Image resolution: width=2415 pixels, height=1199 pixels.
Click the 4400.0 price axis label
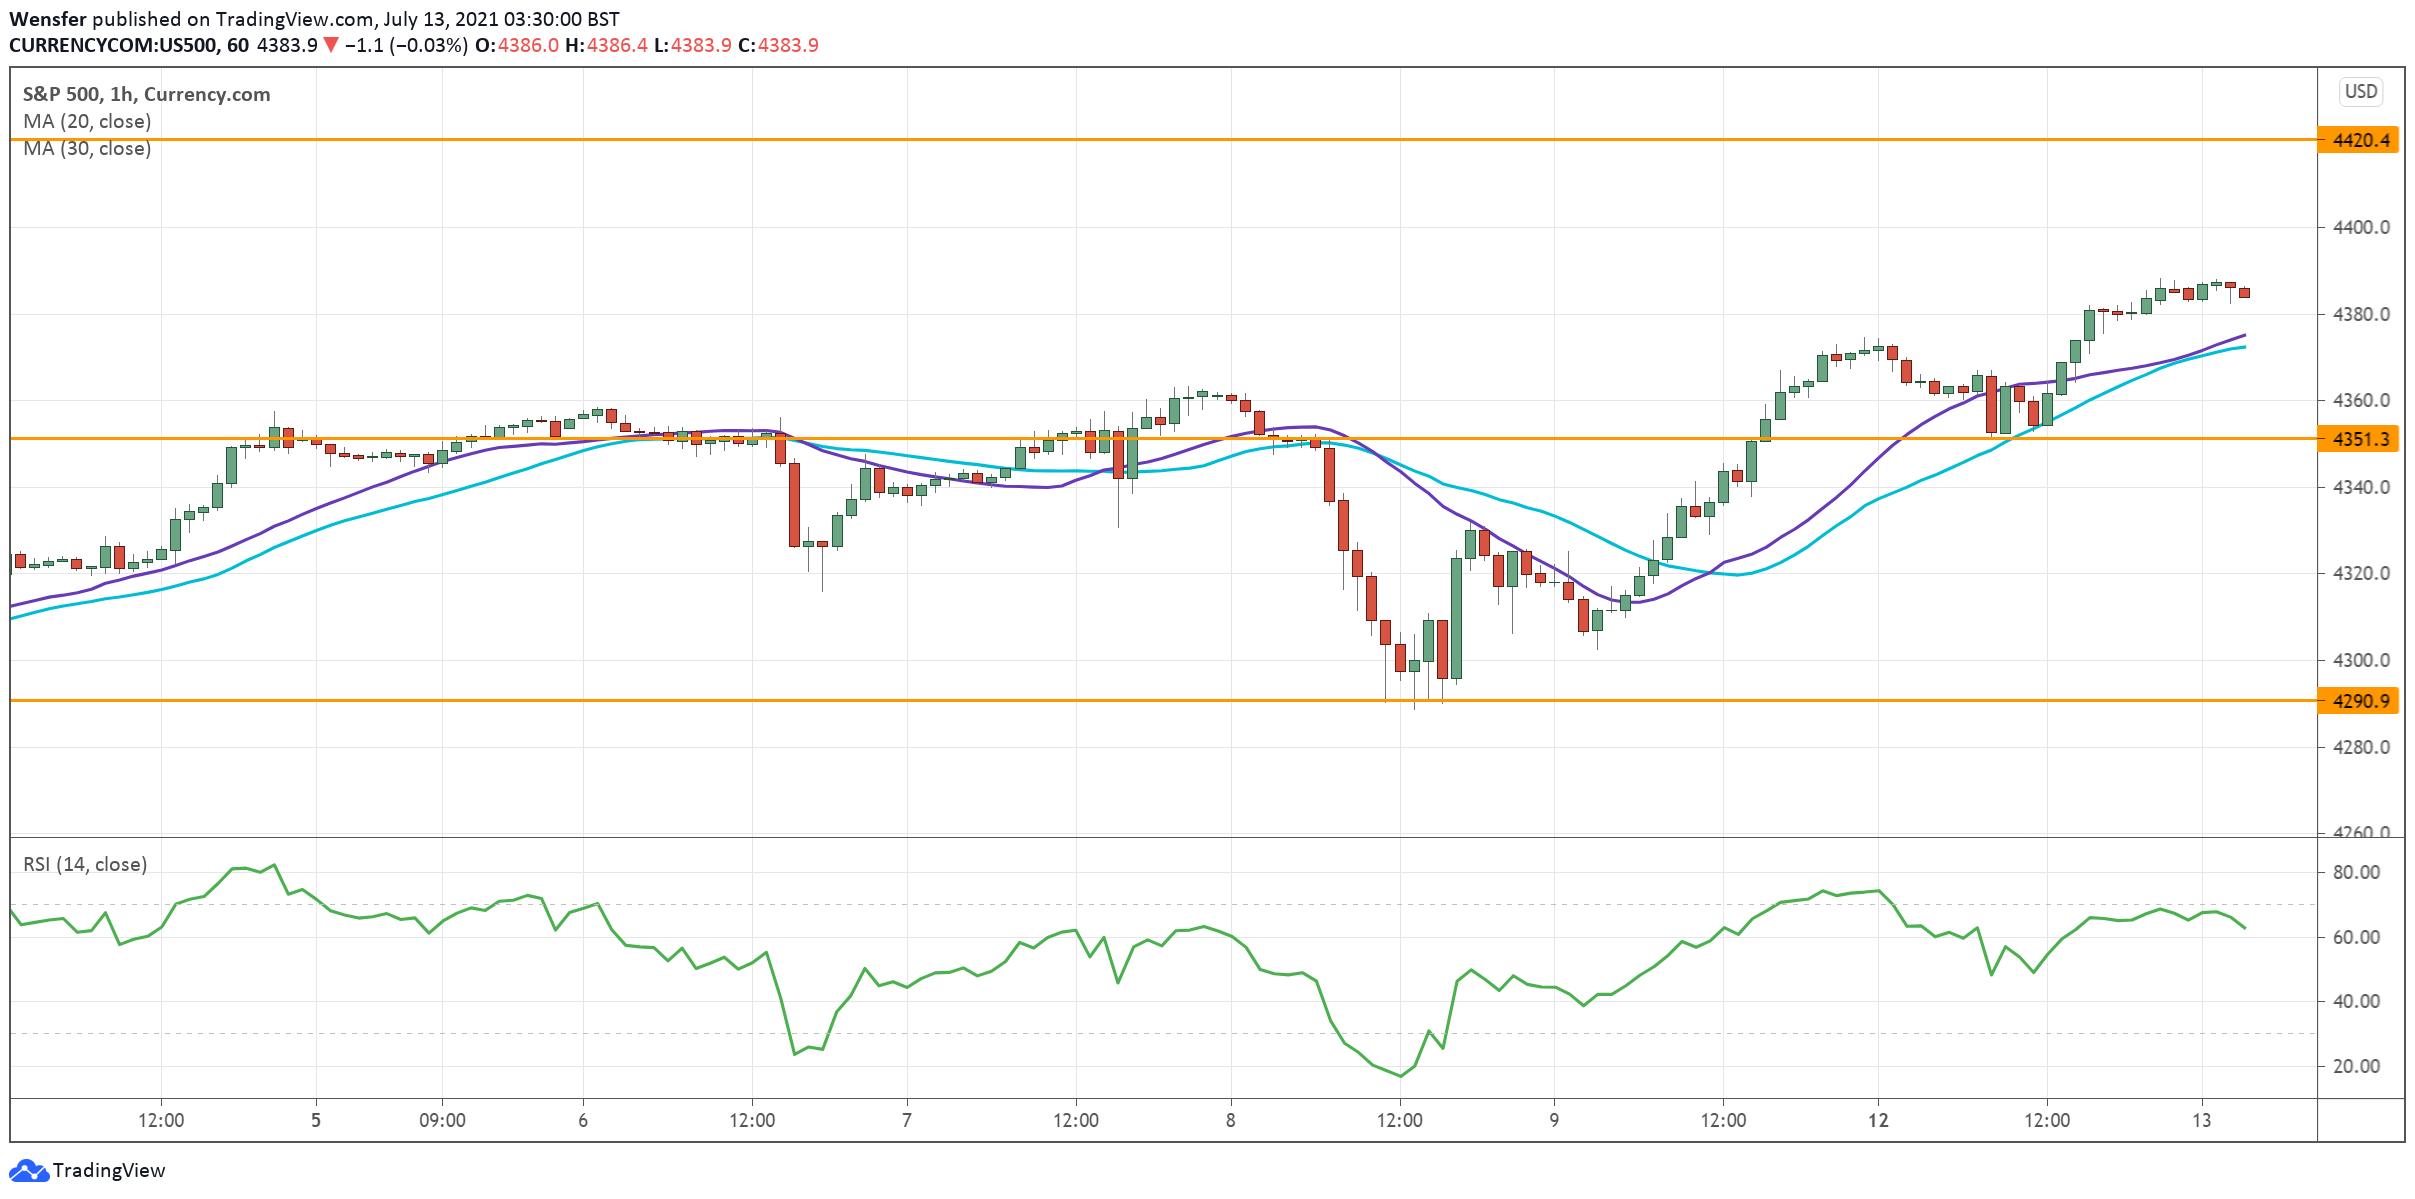[2360, 228]
